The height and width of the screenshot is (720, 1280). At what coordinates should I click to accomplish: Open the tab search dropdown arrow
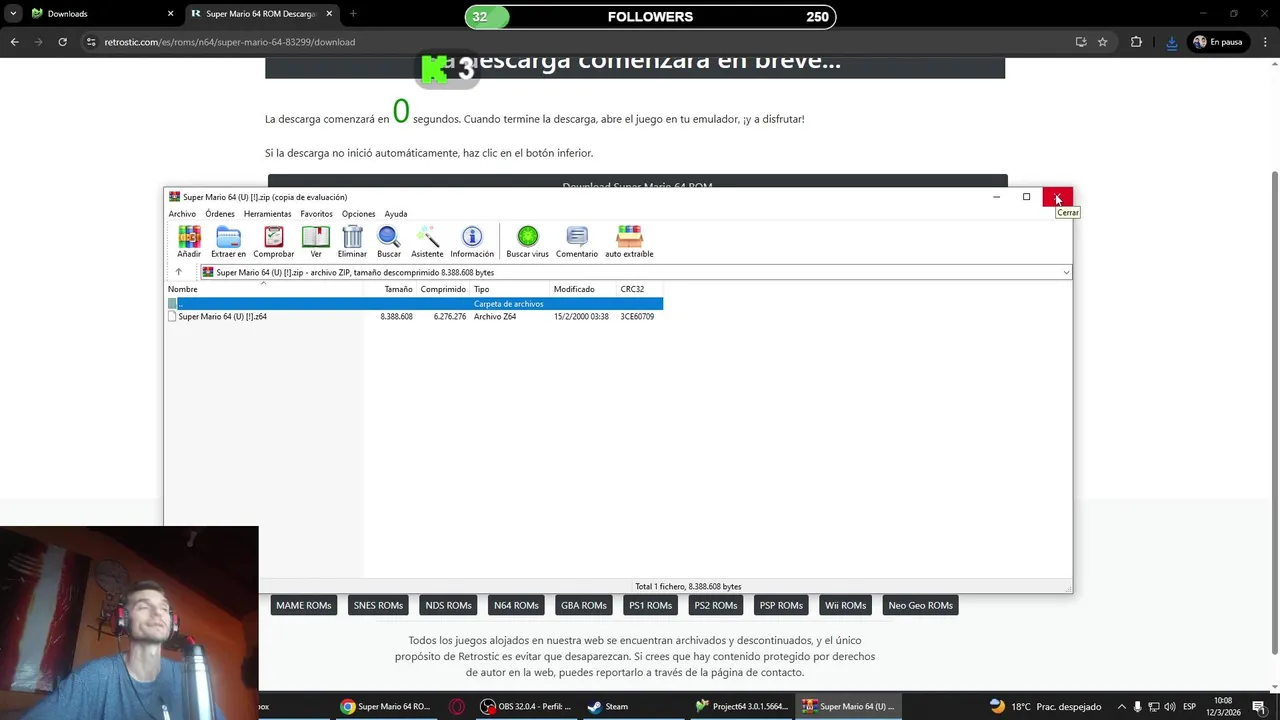(x=13, y=14)
